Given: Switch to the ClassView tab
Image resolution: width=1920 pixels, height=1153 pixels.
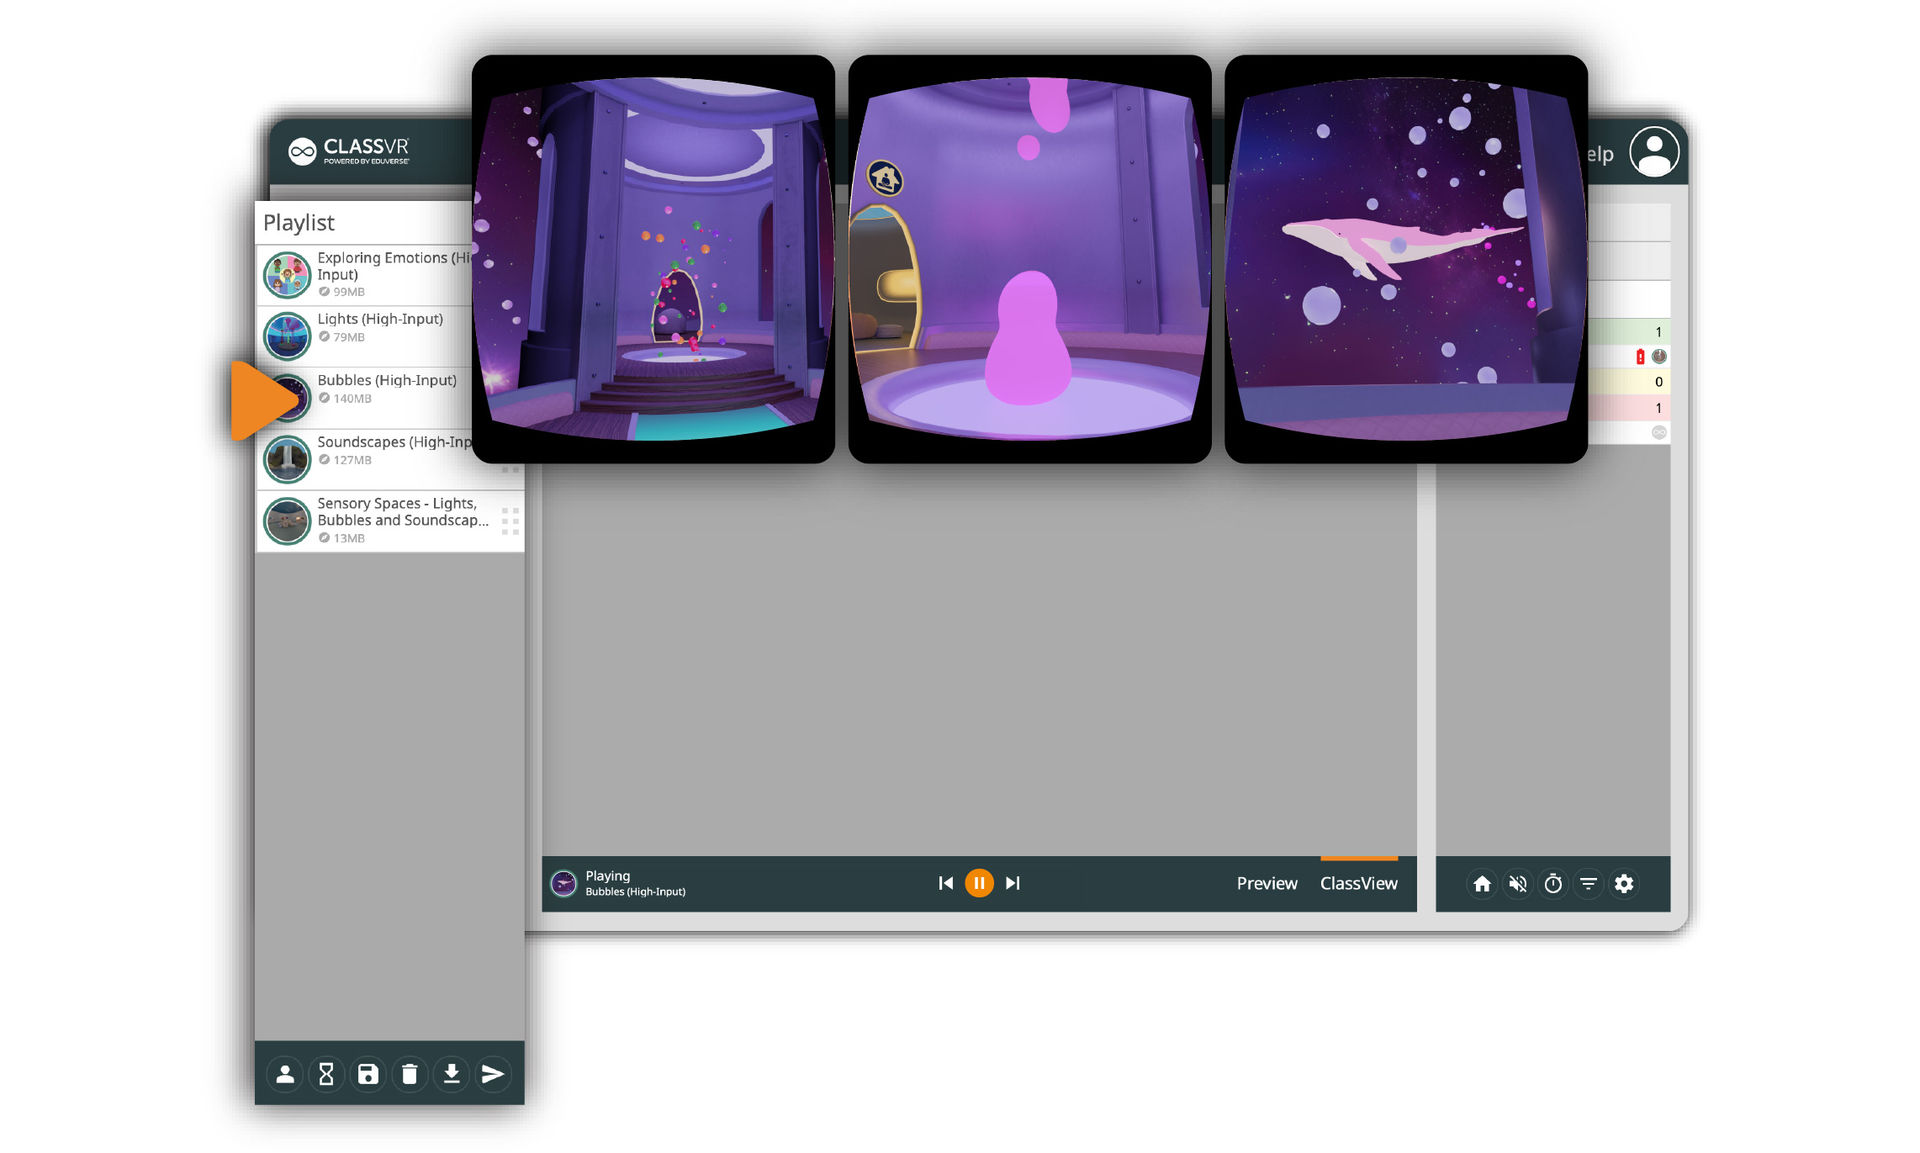Looking at the screenshot, I should tap(1358, 883).
